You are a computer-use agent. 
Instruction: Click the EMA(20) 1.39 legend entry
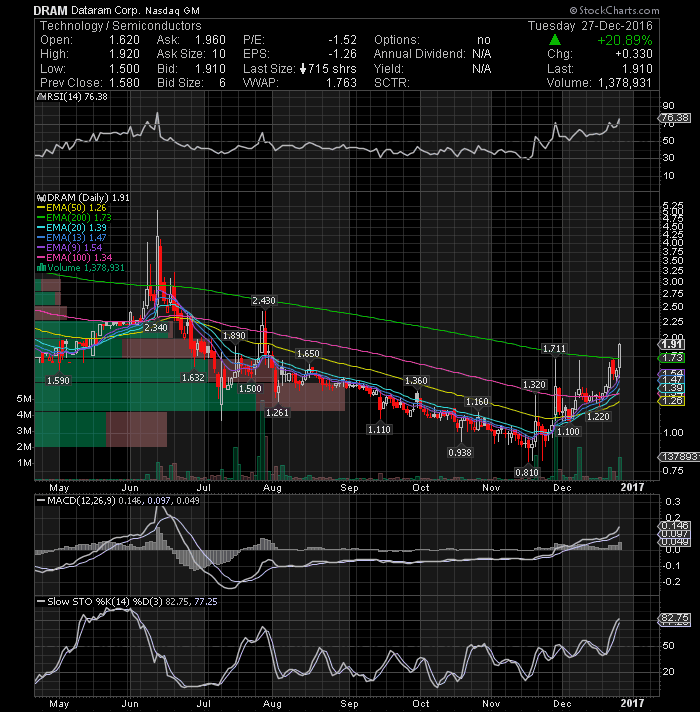click(72, 228)
